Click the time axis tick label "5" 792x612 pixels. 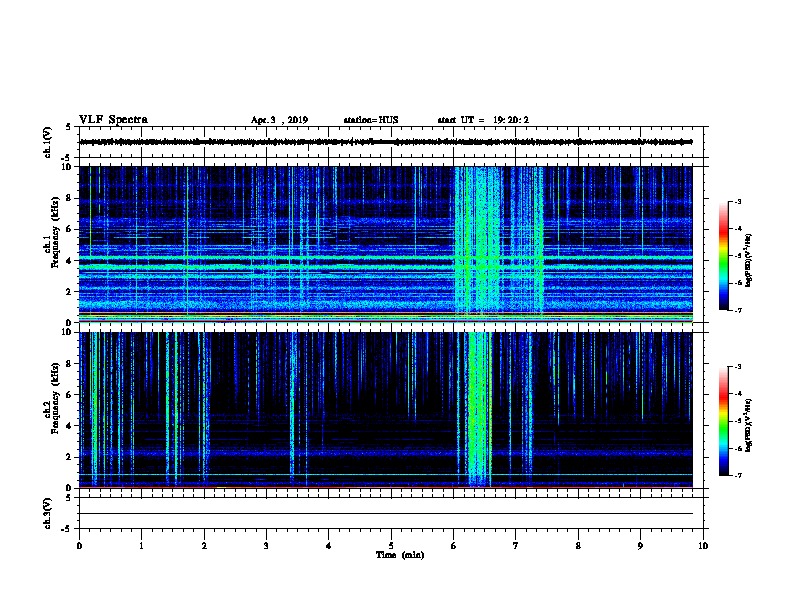point(391,546)
